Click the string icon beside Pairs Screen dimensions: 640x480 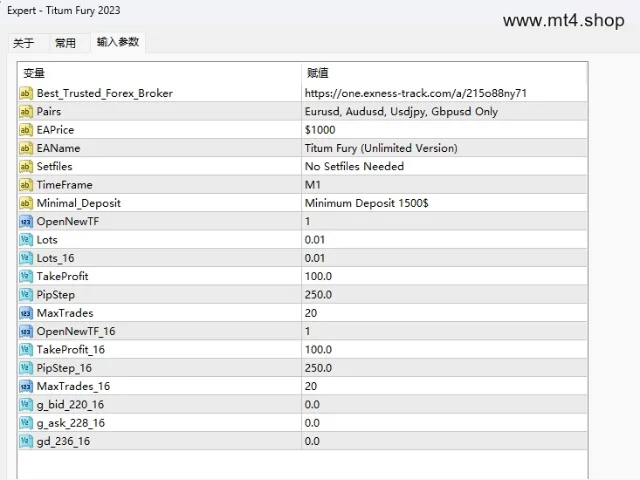(26, 111)
